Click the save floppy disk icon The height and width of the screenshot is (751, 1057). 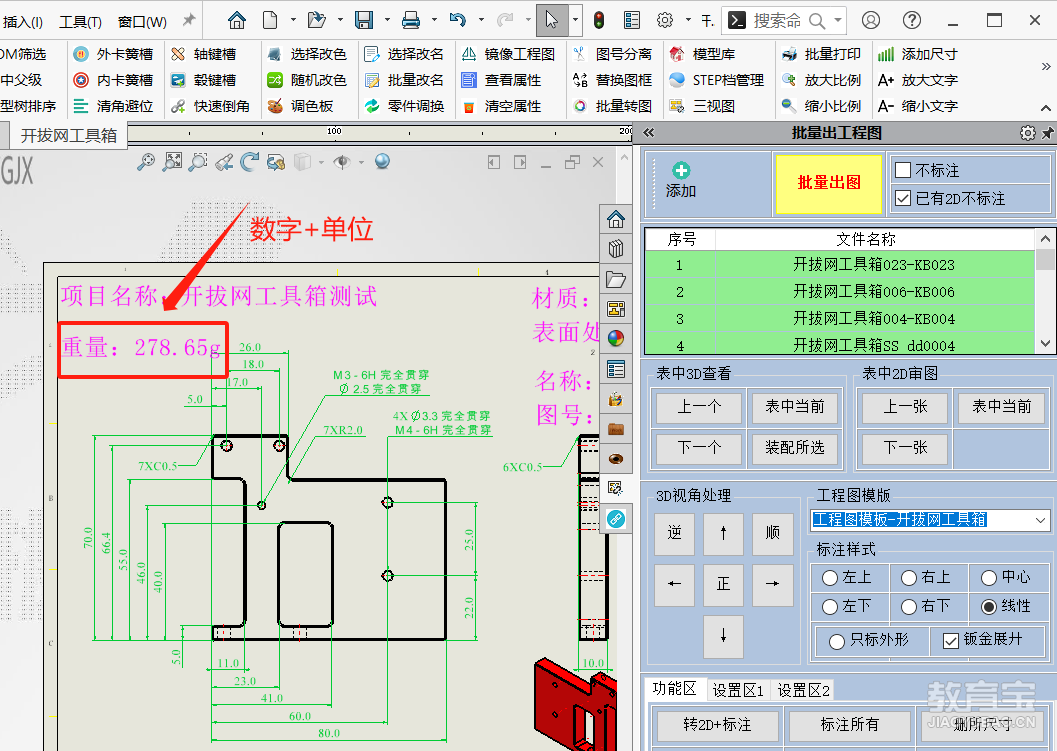click(364, 20)
